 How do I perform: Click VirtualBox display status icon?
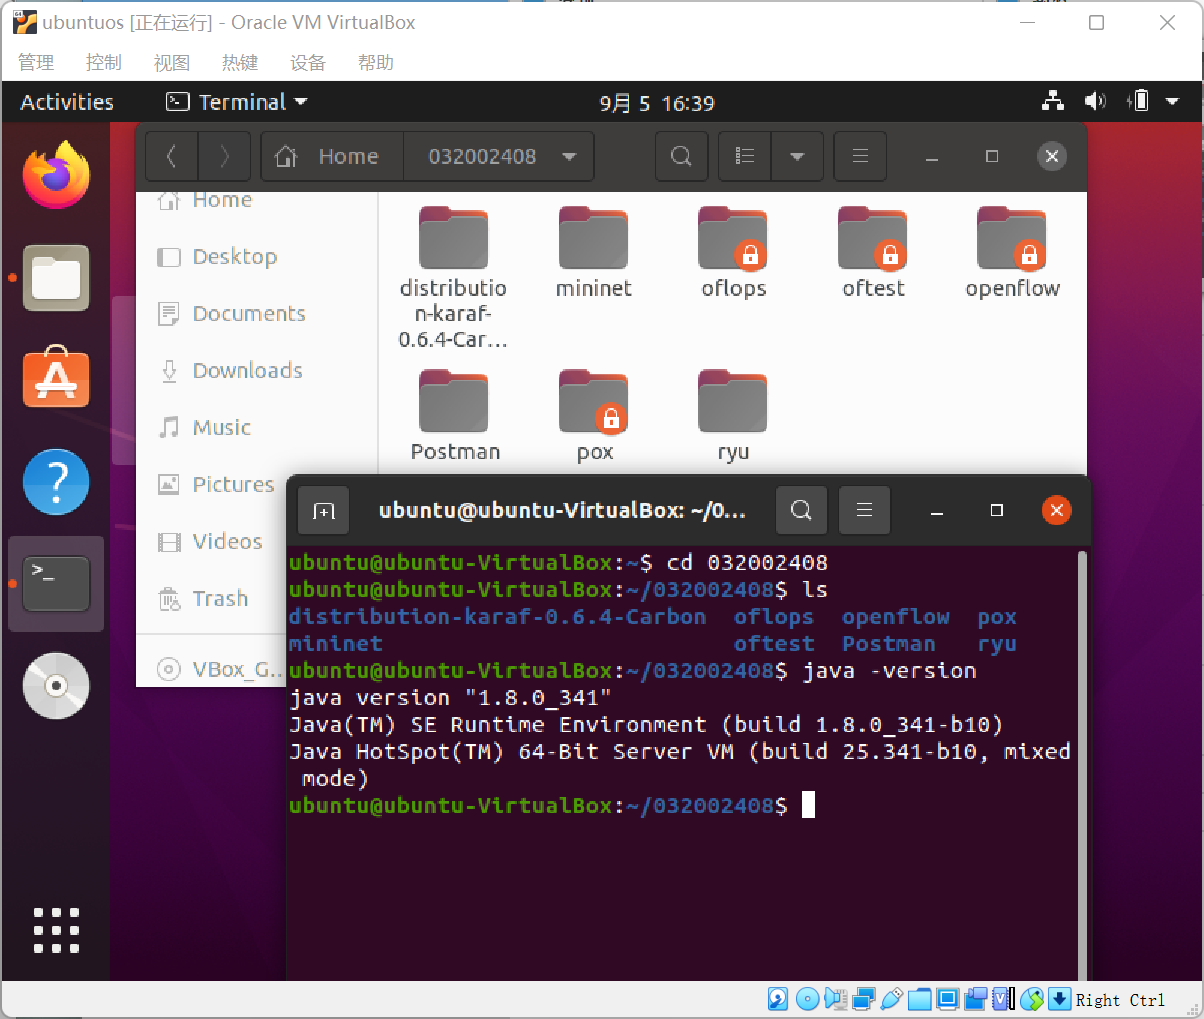click(x=948, y=998)
